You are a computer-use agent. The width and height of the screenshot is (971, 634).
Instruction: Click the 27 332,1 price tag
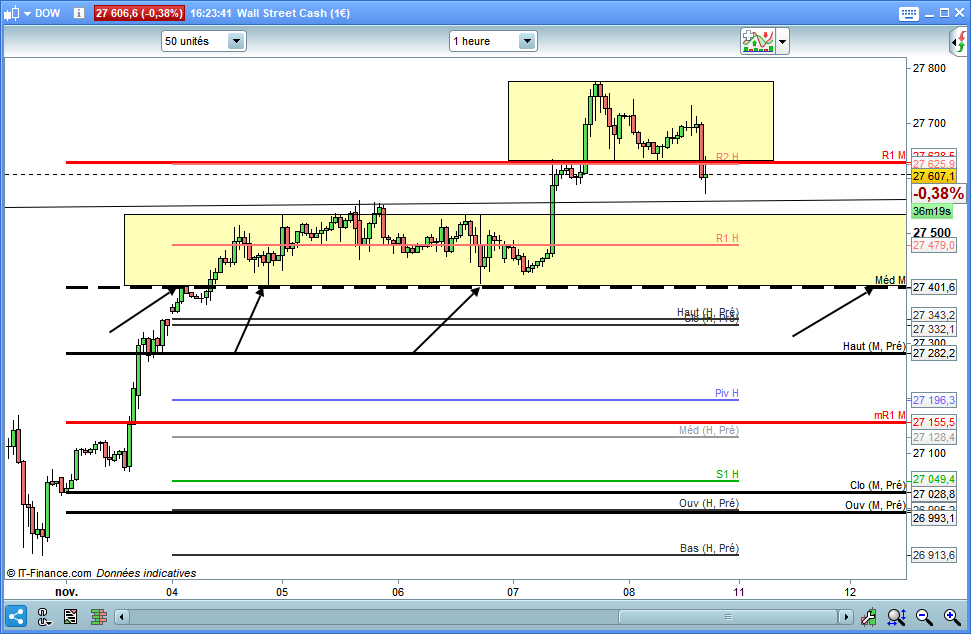coord(933,329)
